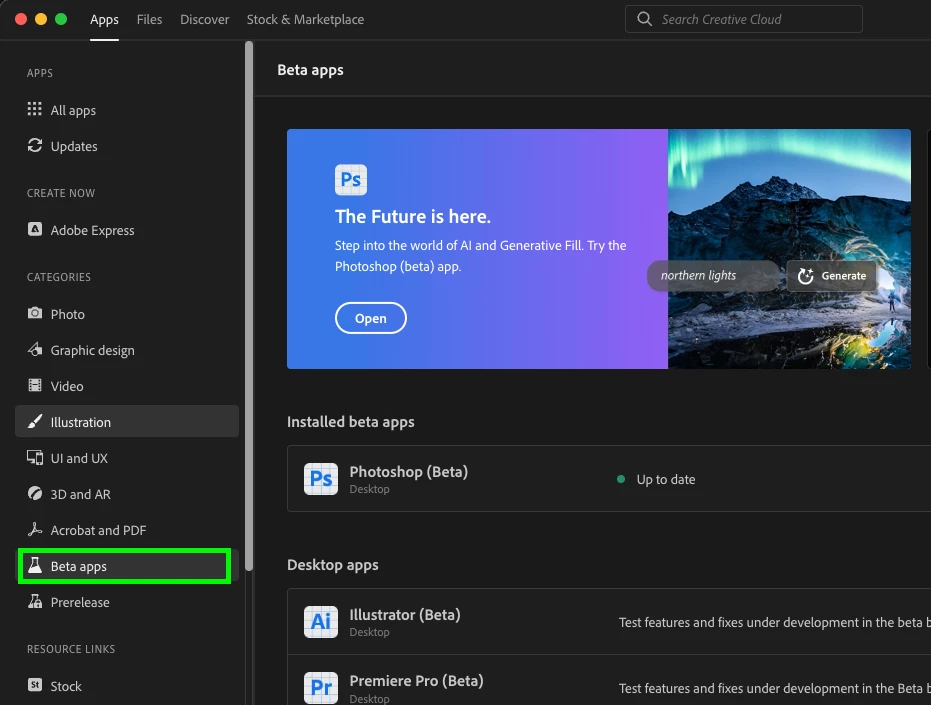Click the Up to date status text
The height and width of the screenshot is (705, 931).
(666, 479)
